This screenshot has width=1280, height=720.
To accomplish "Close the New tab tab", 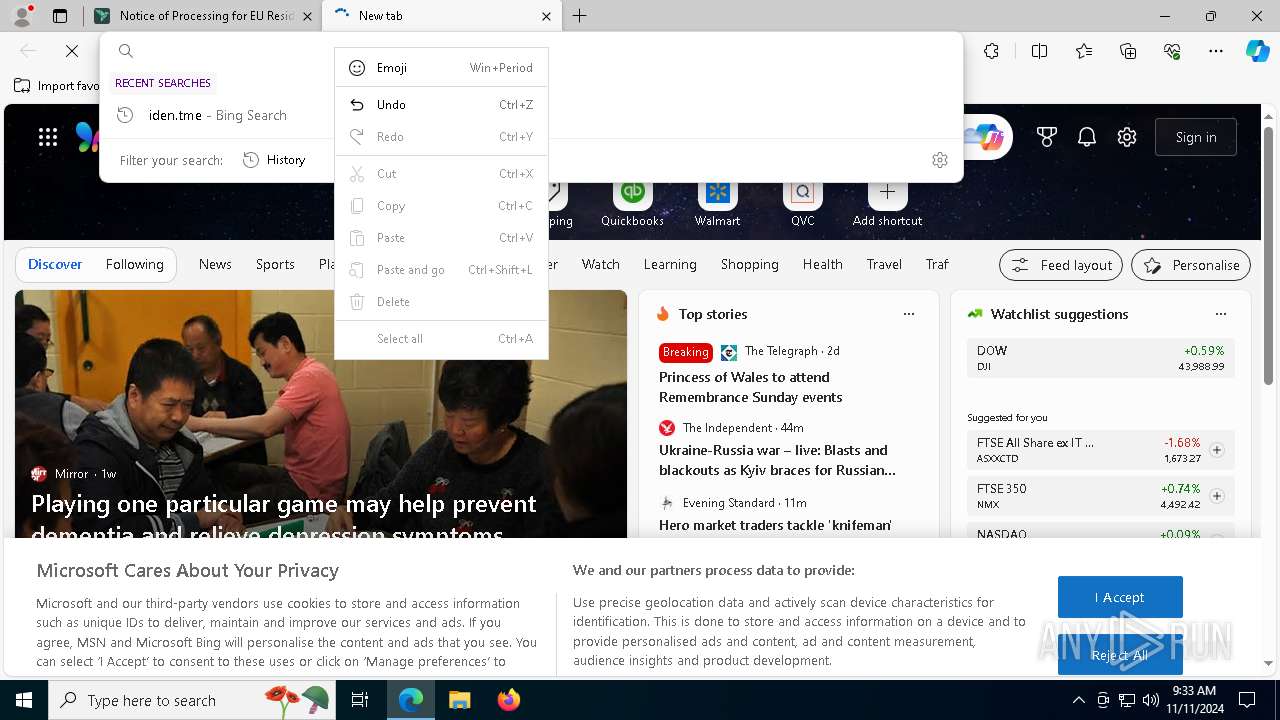I will coord(546,16).
